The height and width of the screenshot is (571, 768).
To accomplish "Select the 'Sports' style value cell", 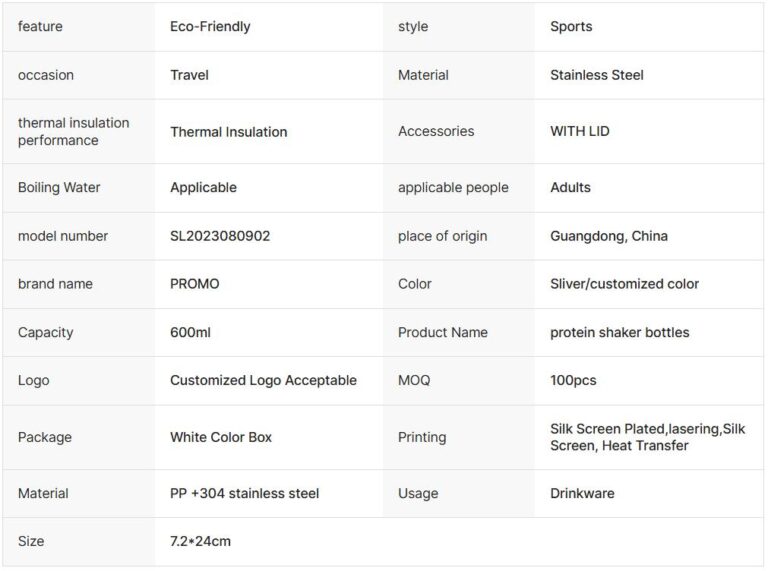I will click(571, 27).
